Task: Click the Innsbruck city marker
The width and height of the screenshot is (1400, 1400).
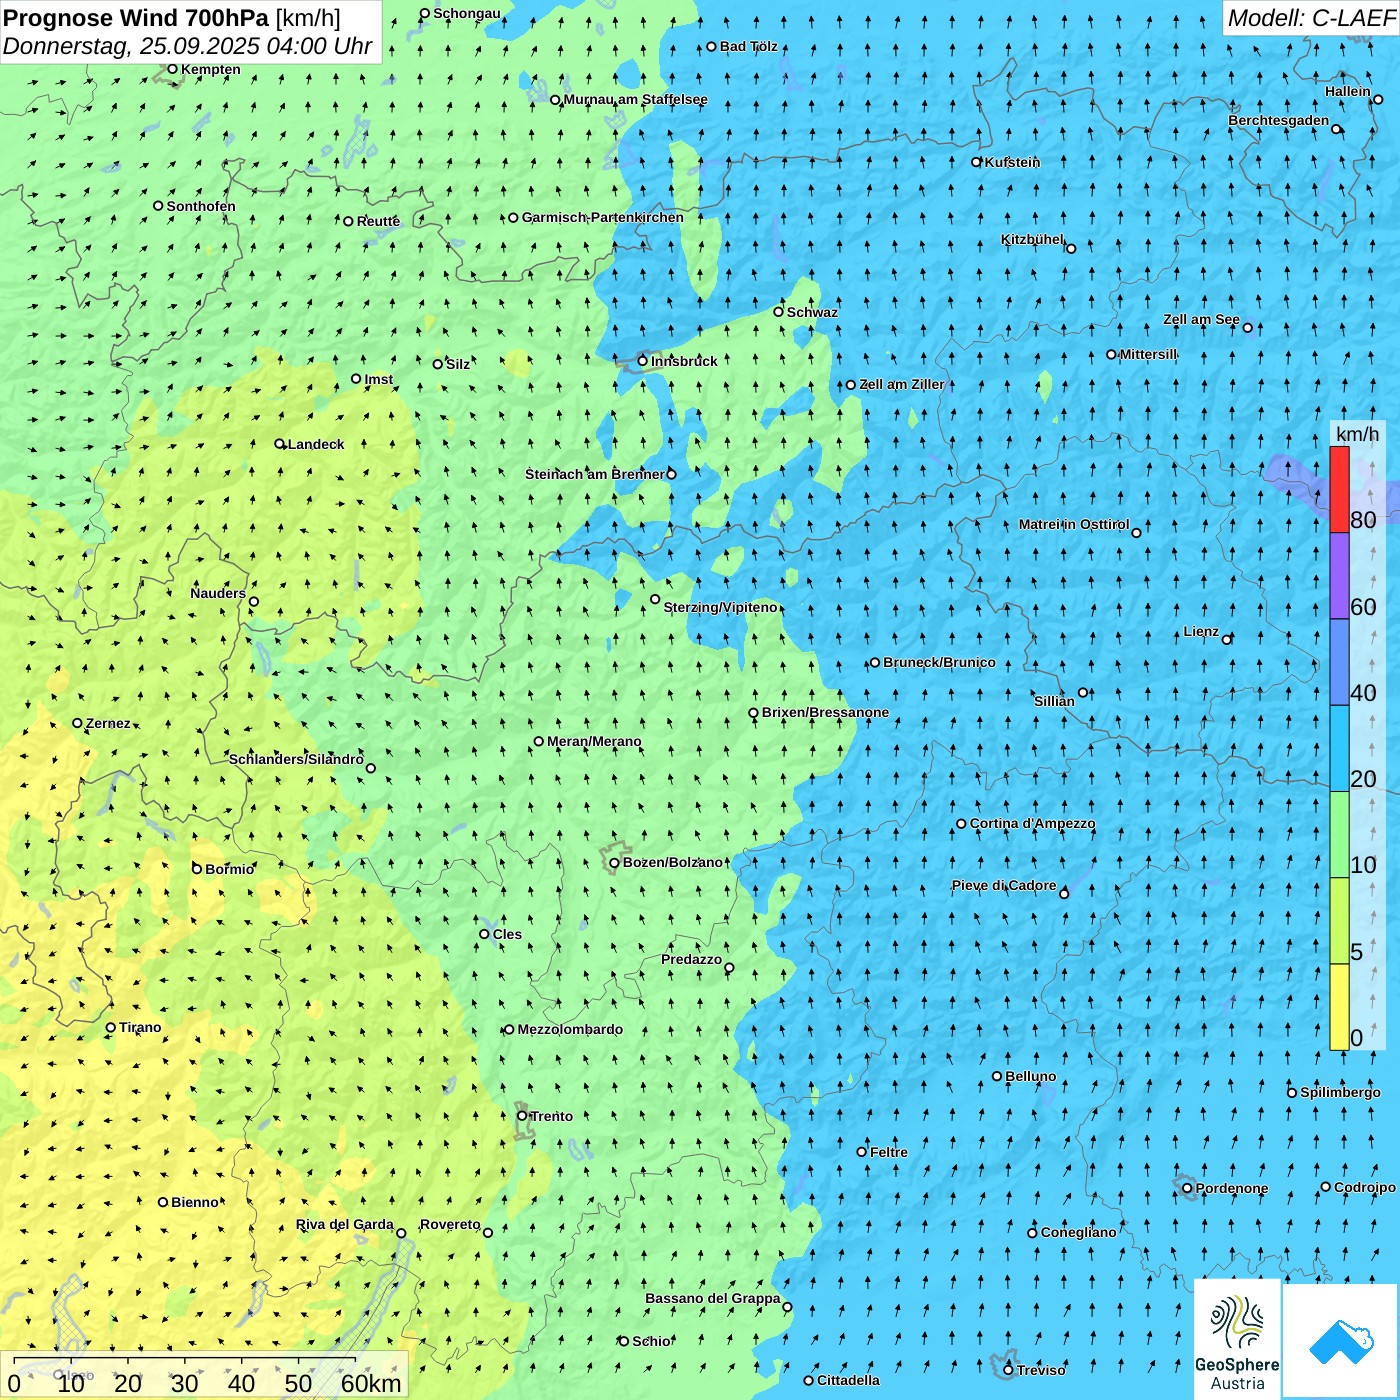Action: pos(643,361)
